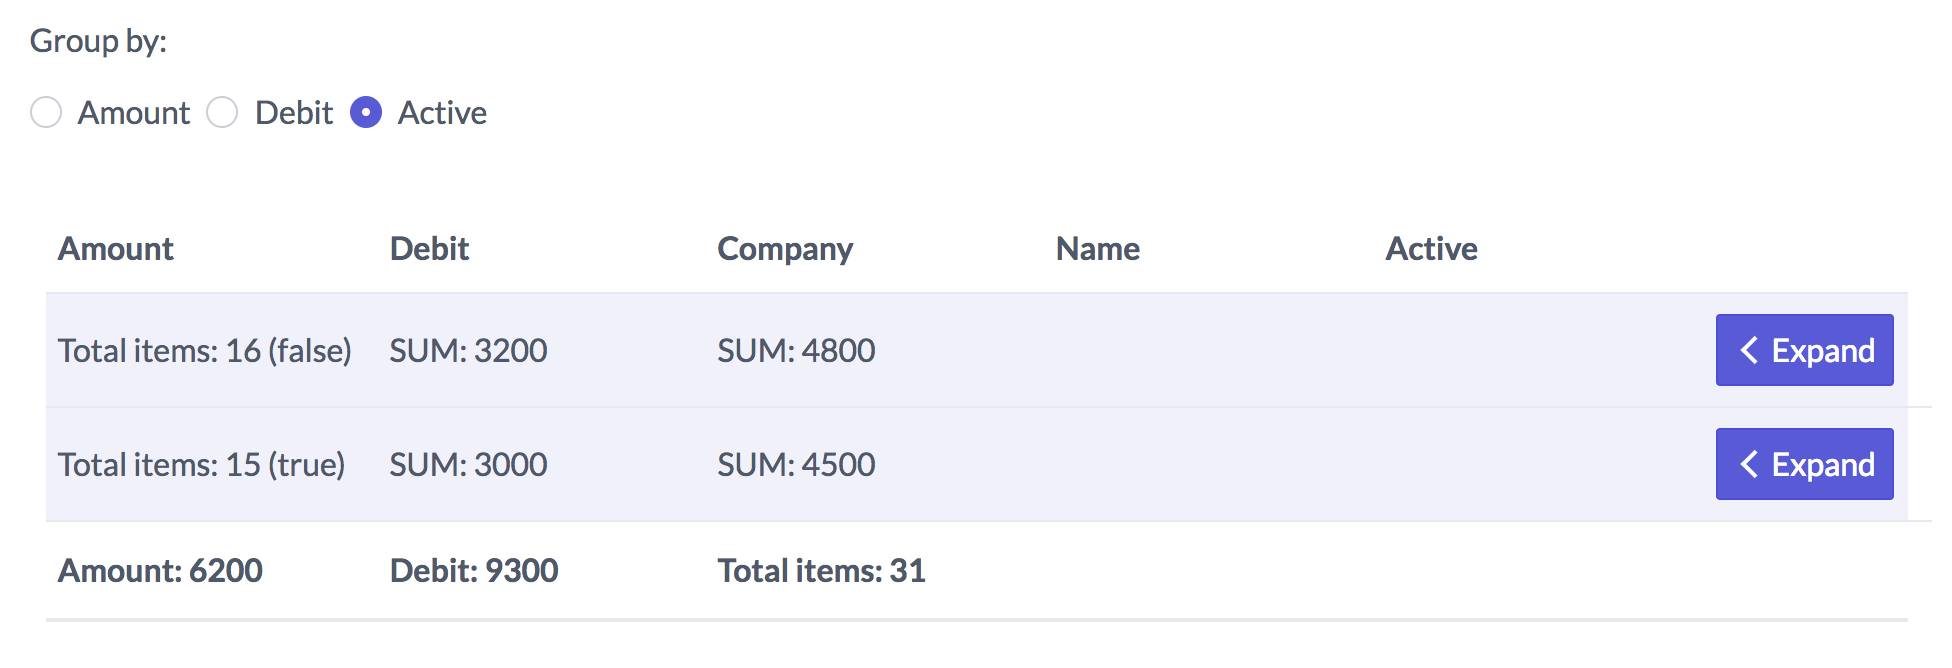Select the Debit radio button under Group by

(x=222, y=113)
